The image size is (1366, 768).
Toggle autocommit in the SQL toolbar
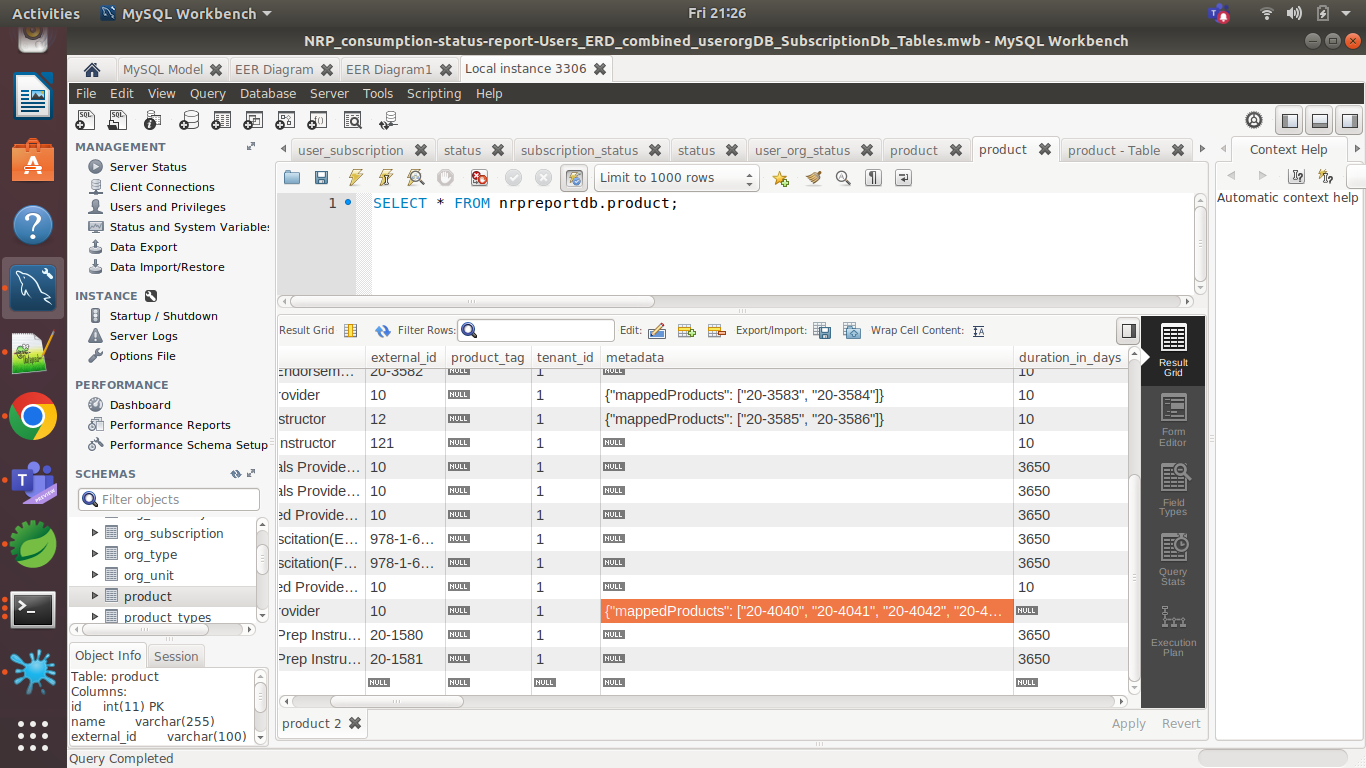[575, 177]
